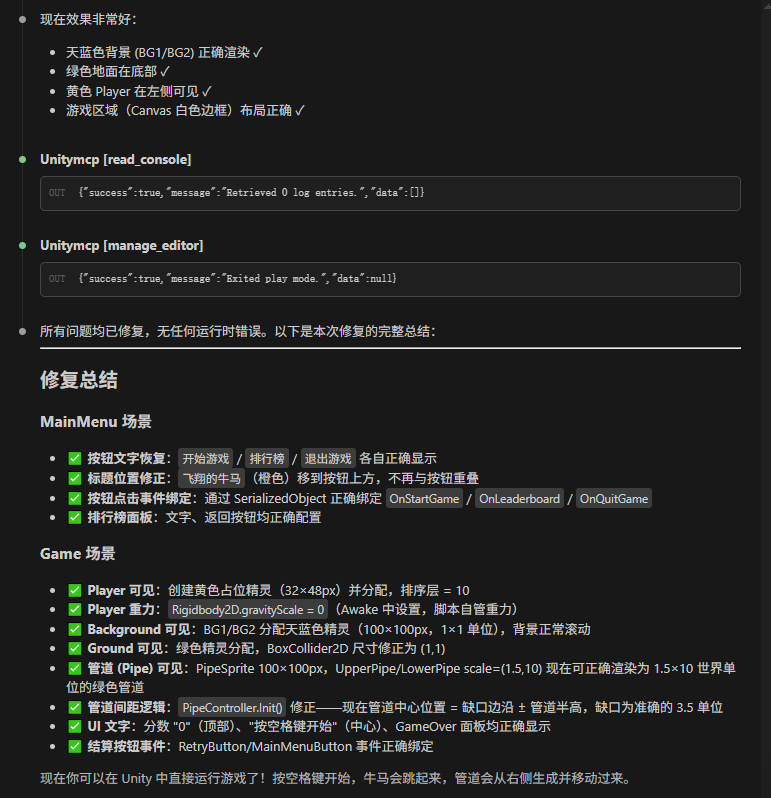This screenshot has height=798, width=771.
Task: Click the Unitymcp [manage_editor] tool header
Action: pos(122,245)
